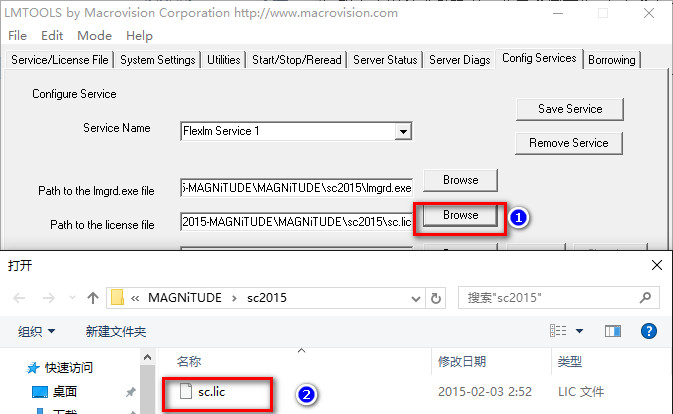Select 快速访问 in the navigation pane

point(69,368)
